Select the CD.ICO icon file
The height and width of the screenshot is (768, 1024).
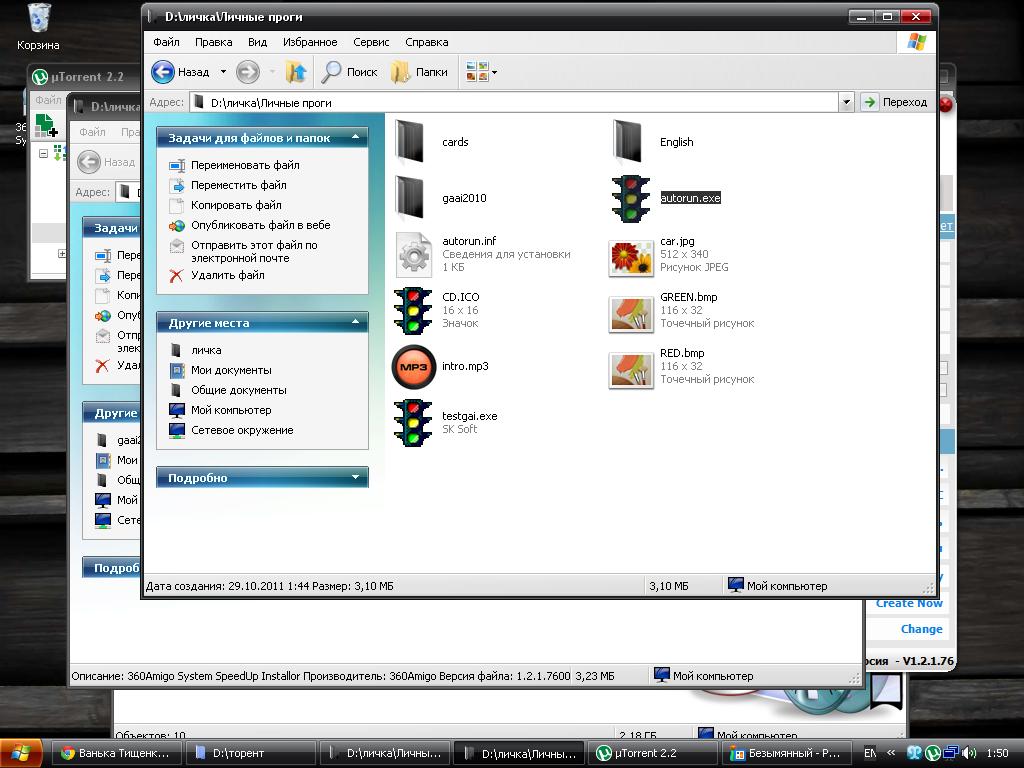[x=413, y=310]
